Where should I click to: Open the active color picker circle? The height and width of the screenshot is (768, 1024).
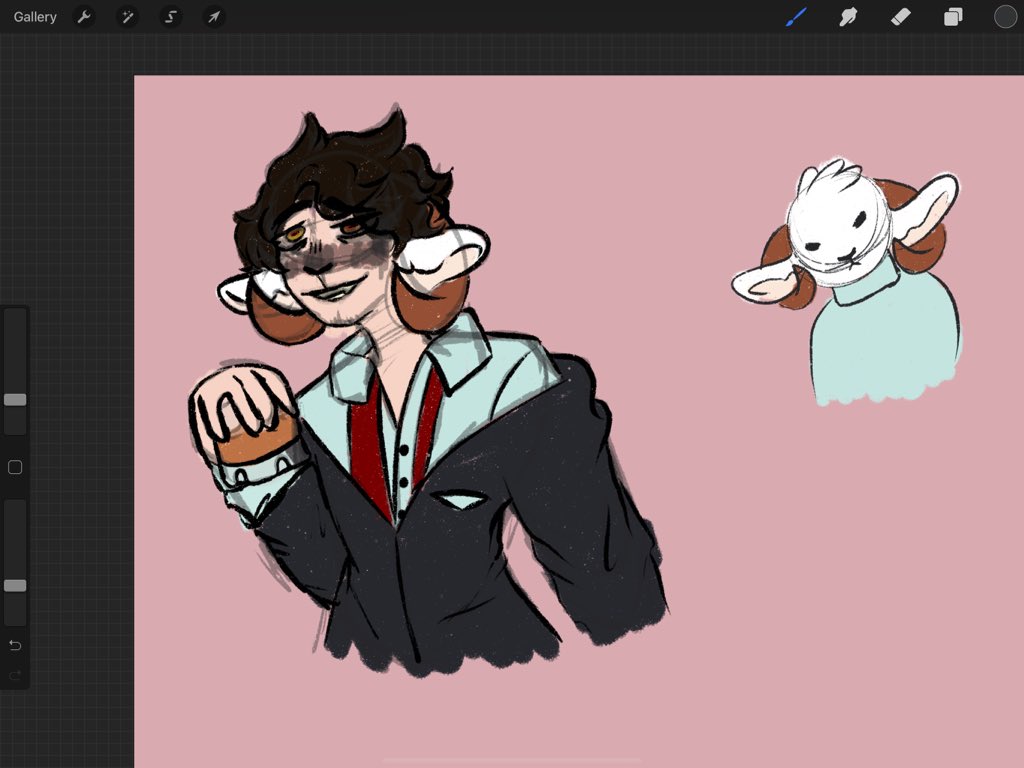point(1005,17)
